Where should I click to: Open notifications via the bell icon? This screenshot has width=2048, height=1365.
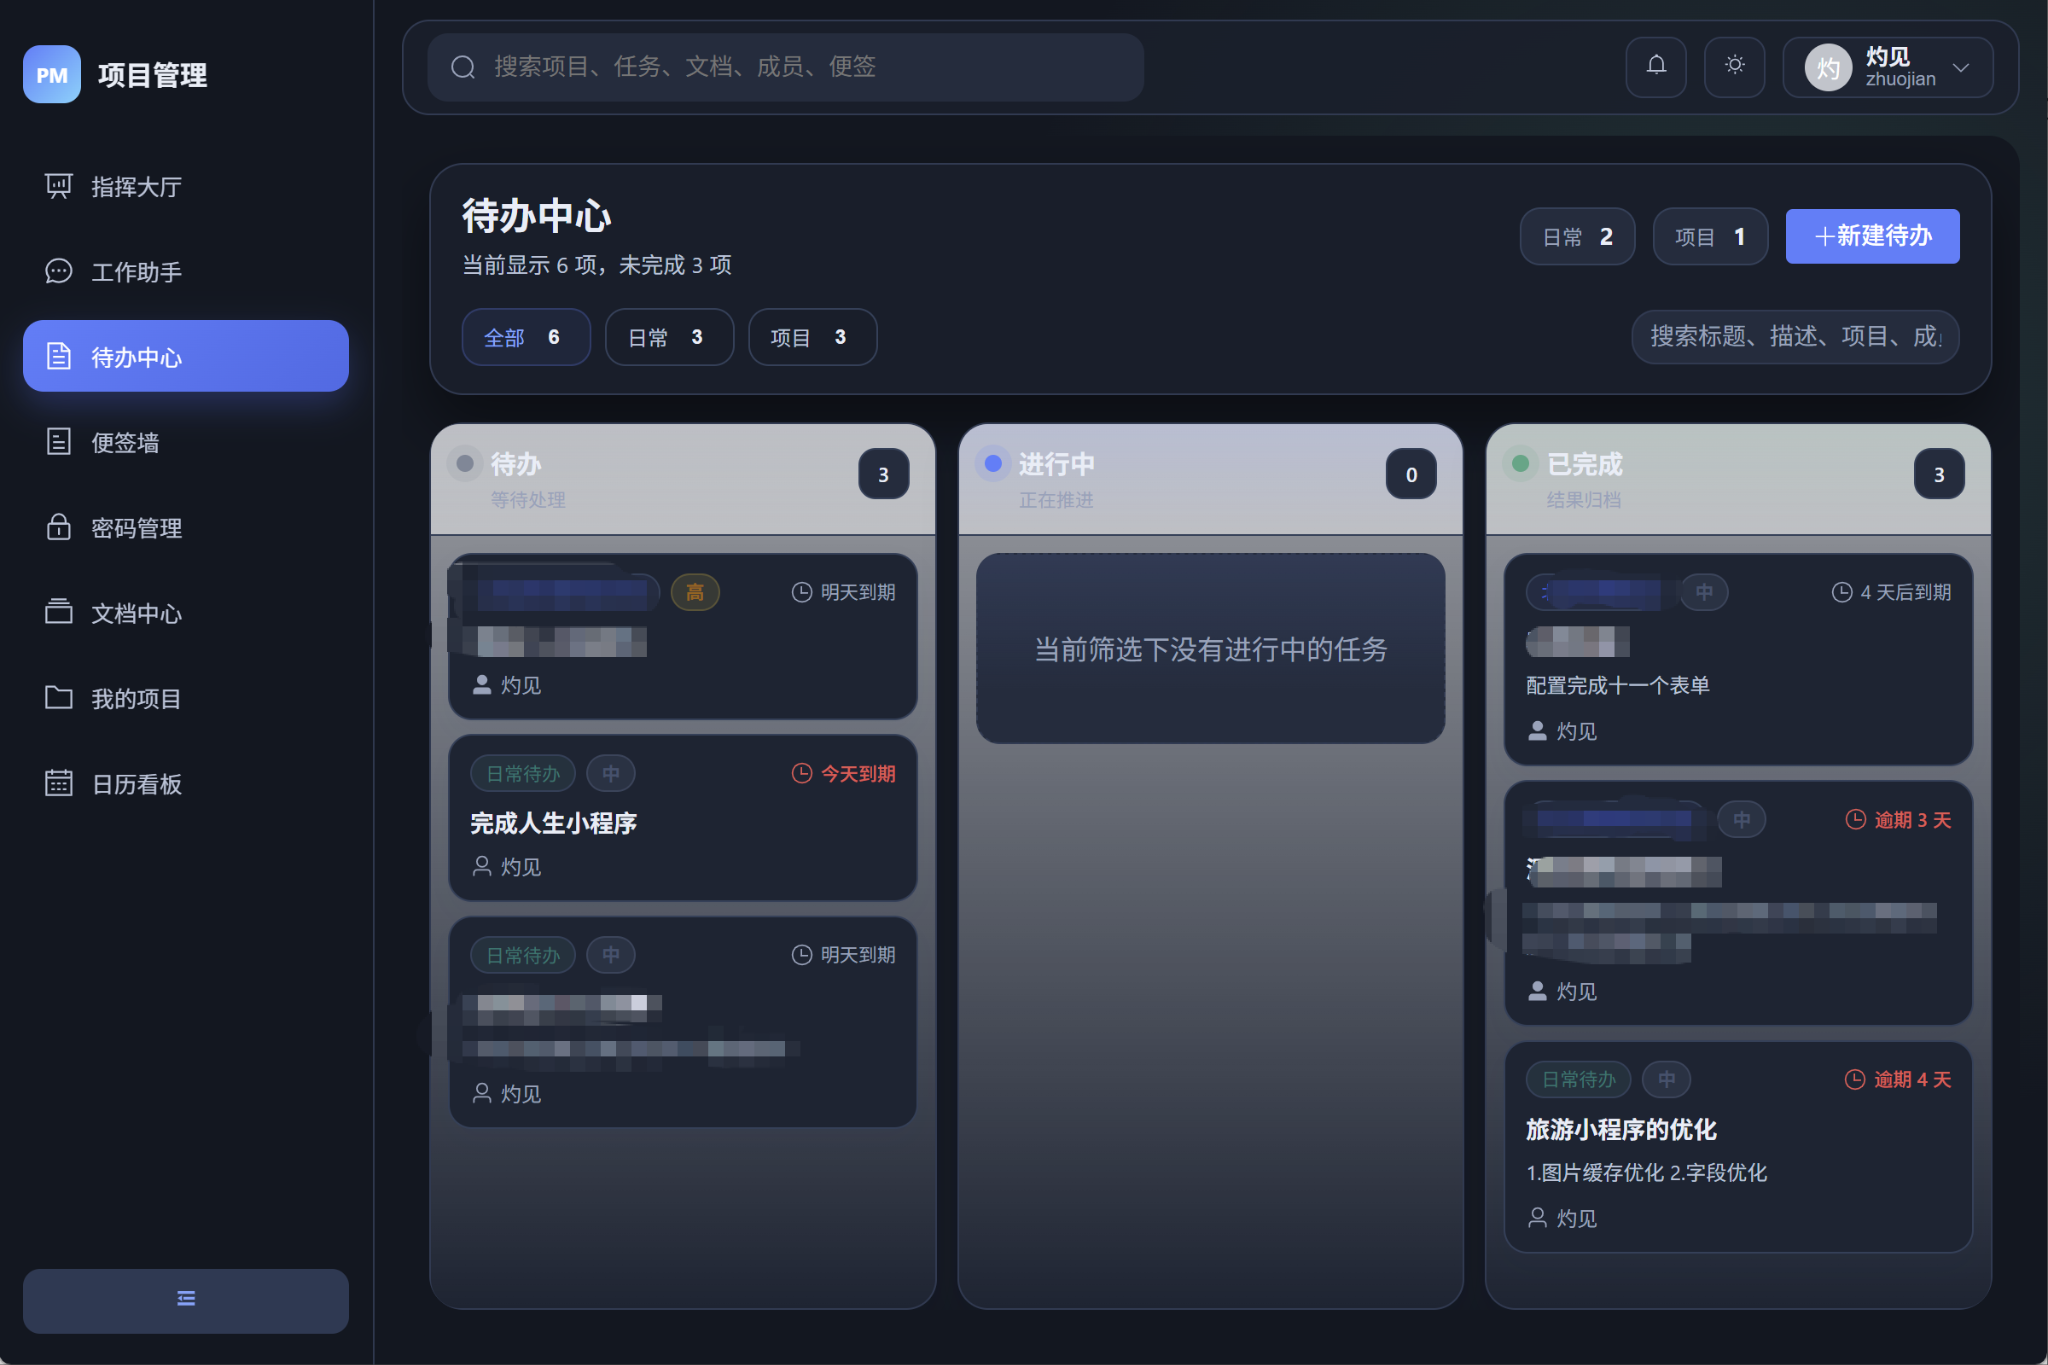pyautogui.click(x=1655, y=67)
